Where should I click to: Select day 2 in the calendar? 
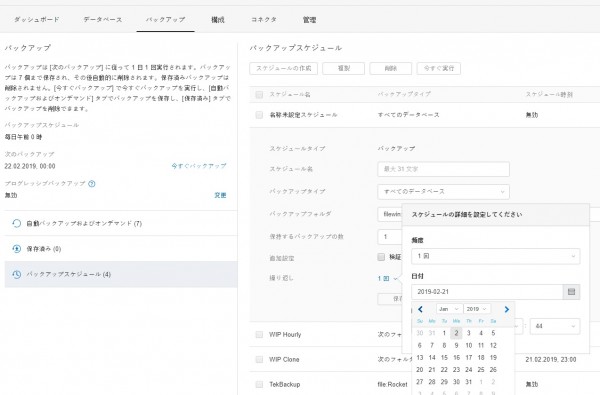pyautogui.click(x=456, y=333)
